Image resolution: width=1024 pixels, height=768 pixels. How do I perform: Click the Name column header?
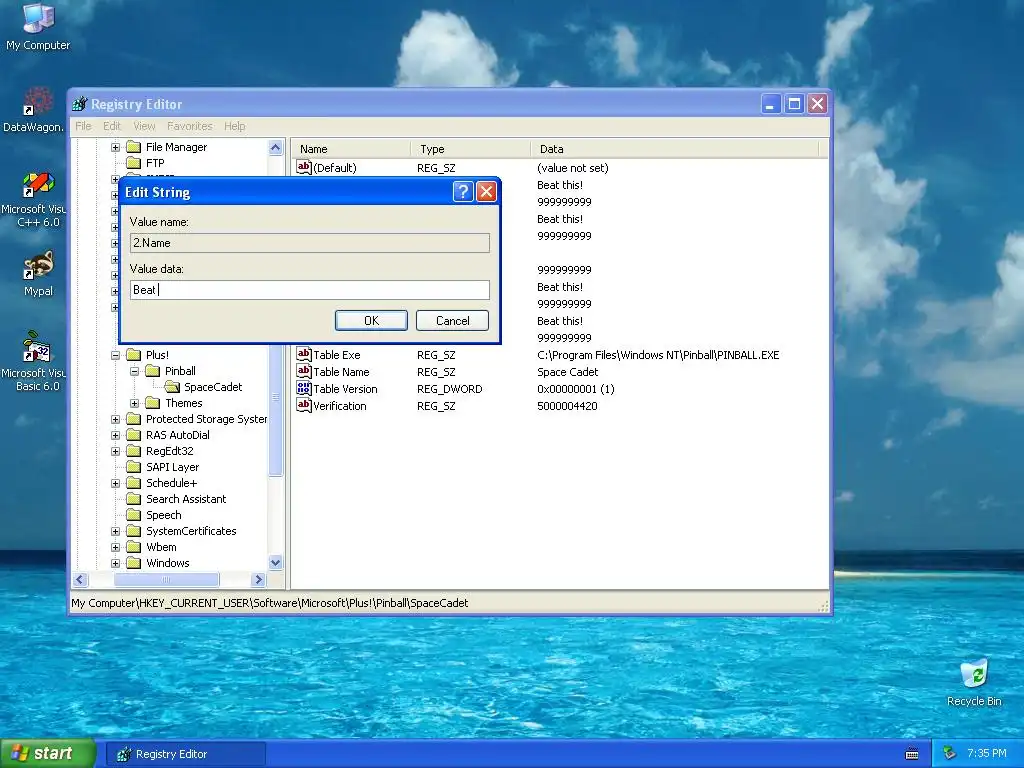point(351,149)
